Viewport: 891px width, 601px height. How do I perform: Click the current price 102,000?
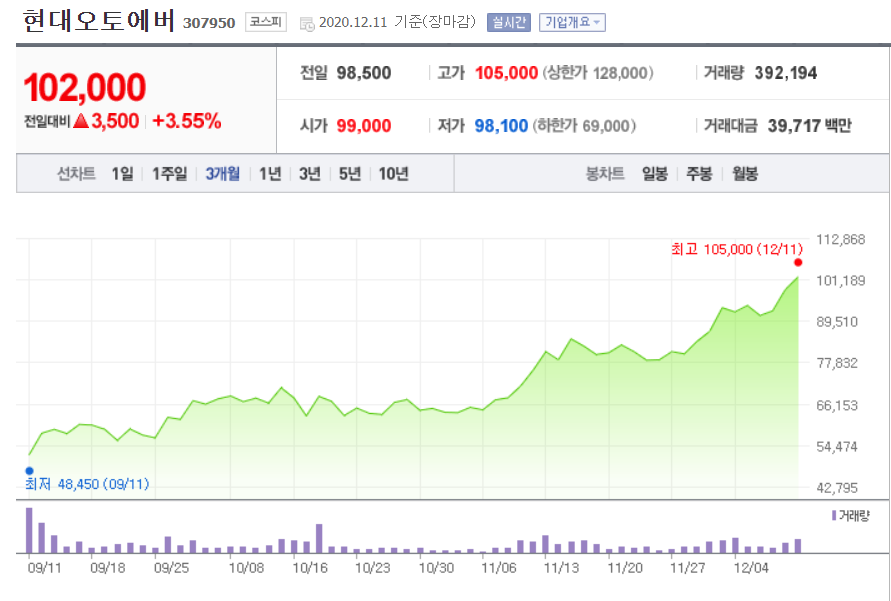(x=85, y=87)
